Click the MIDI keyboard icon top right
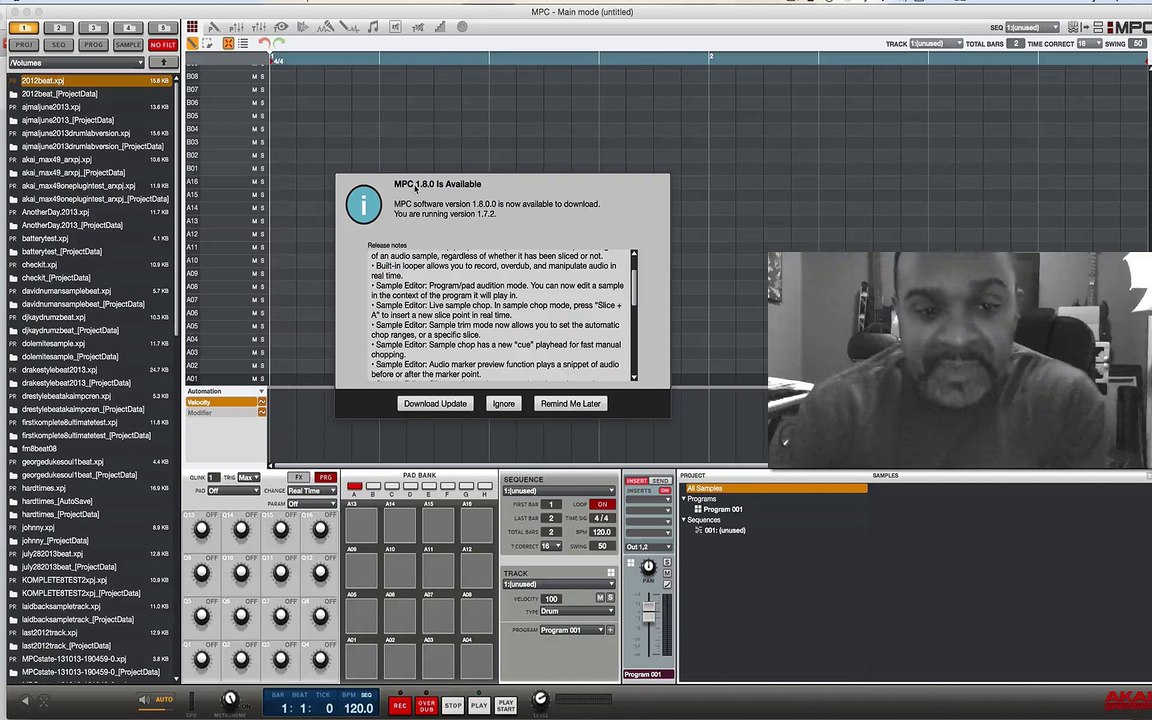1152x720 pixels. [1073, 27]
